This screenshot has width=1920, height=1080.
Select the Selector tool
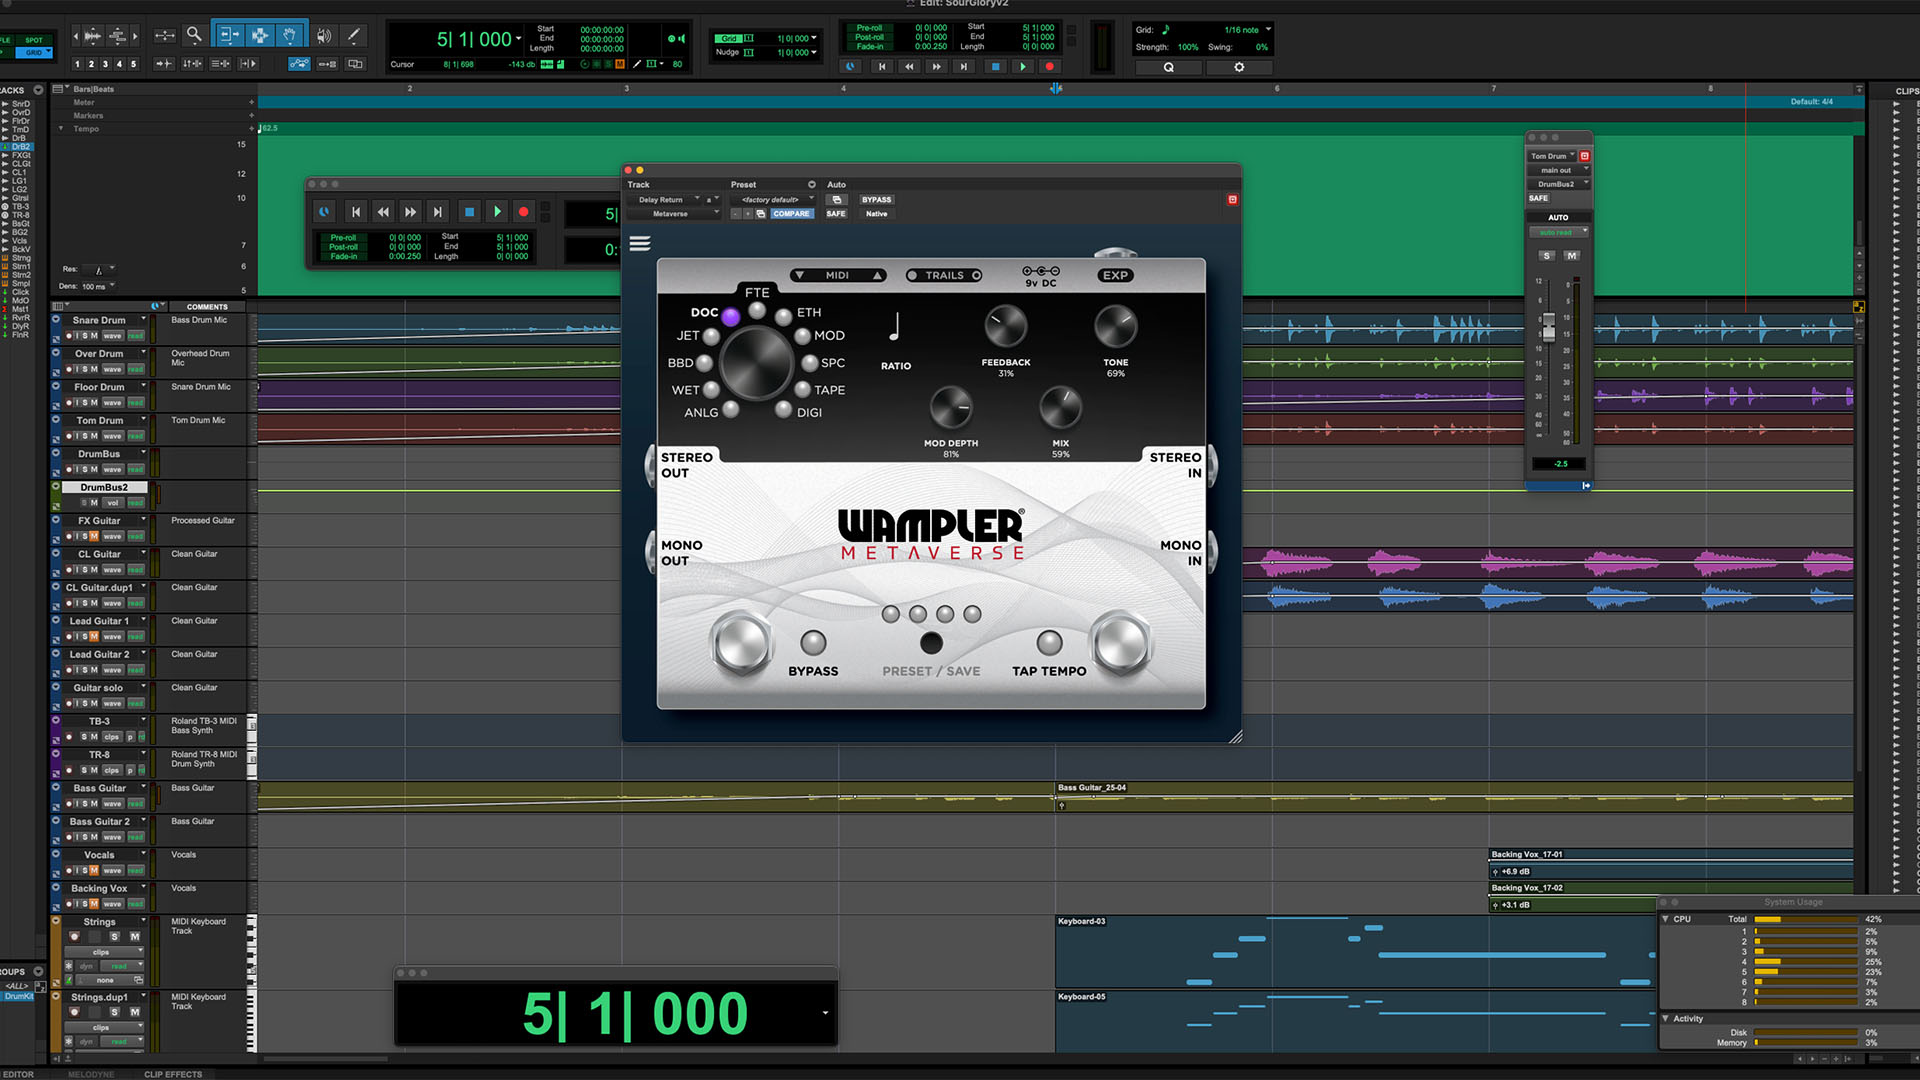click(x=259, y=35)
